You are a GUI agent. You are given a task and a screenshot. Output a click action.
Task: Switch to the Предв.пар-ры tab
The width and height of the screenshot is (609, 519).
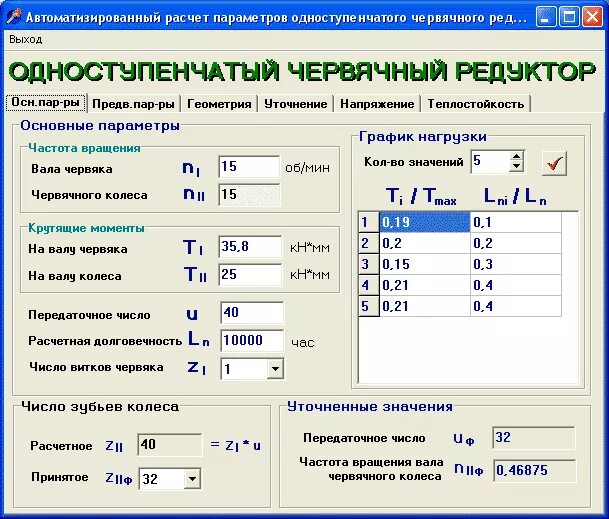(133, 104)
